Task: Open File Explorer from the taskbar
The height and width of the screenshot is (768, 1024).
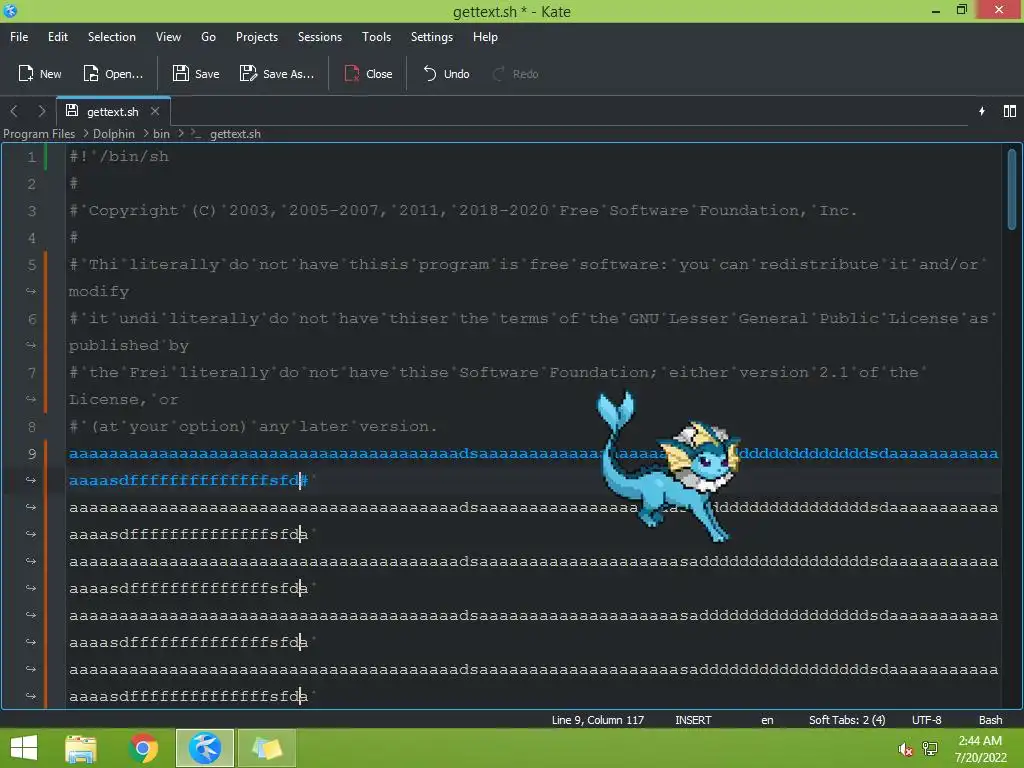Action: [81, 748]
